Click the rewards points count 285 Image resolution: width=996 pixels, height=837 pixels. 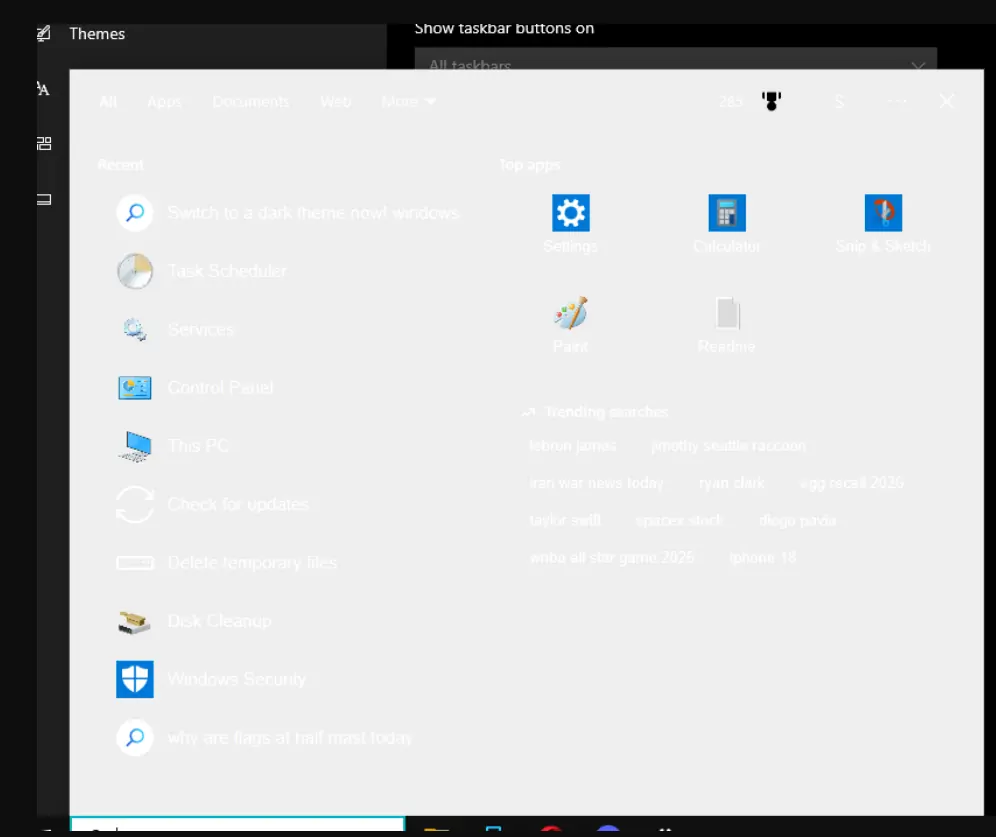730,102
